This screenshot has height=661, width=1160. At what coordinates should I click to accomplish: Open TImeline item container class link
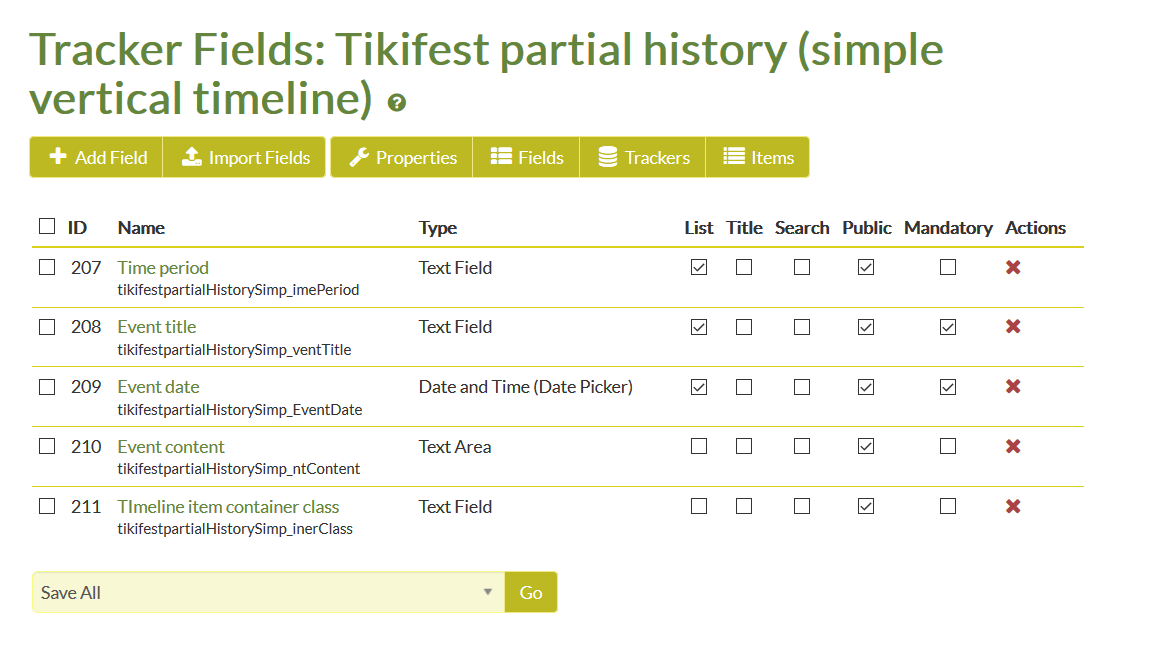228,506
